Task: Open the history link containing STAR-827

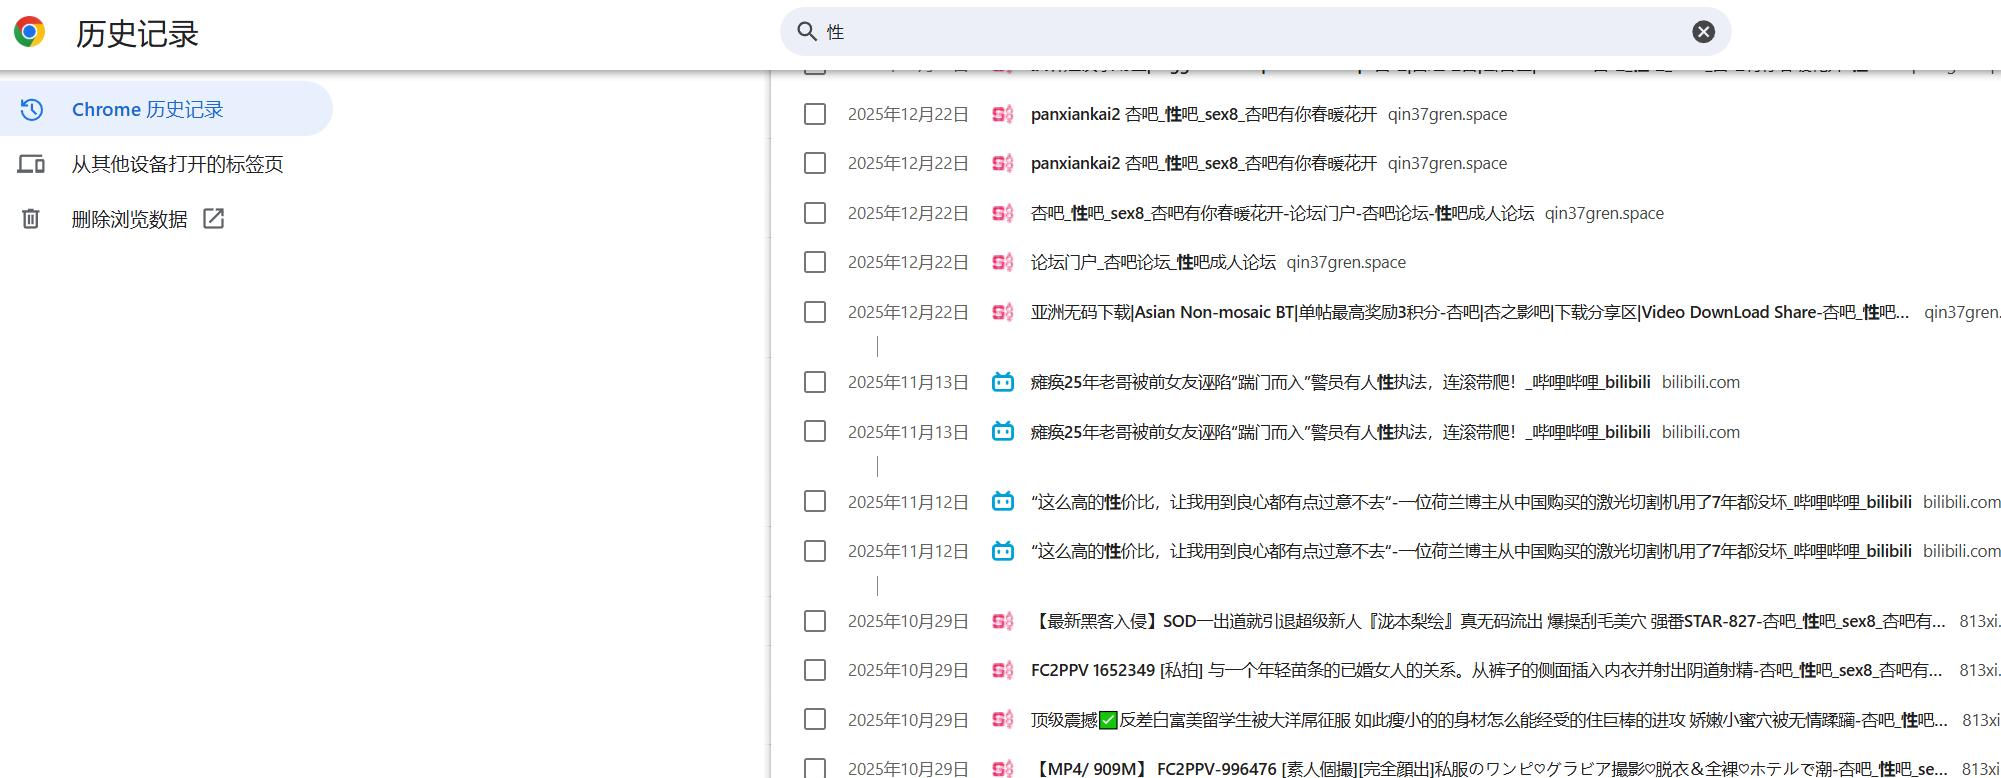Action: [1489, 621]
